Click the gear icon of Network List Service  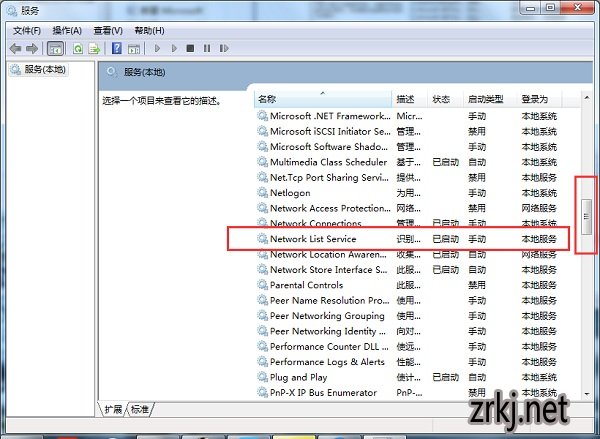coord(262,238)
